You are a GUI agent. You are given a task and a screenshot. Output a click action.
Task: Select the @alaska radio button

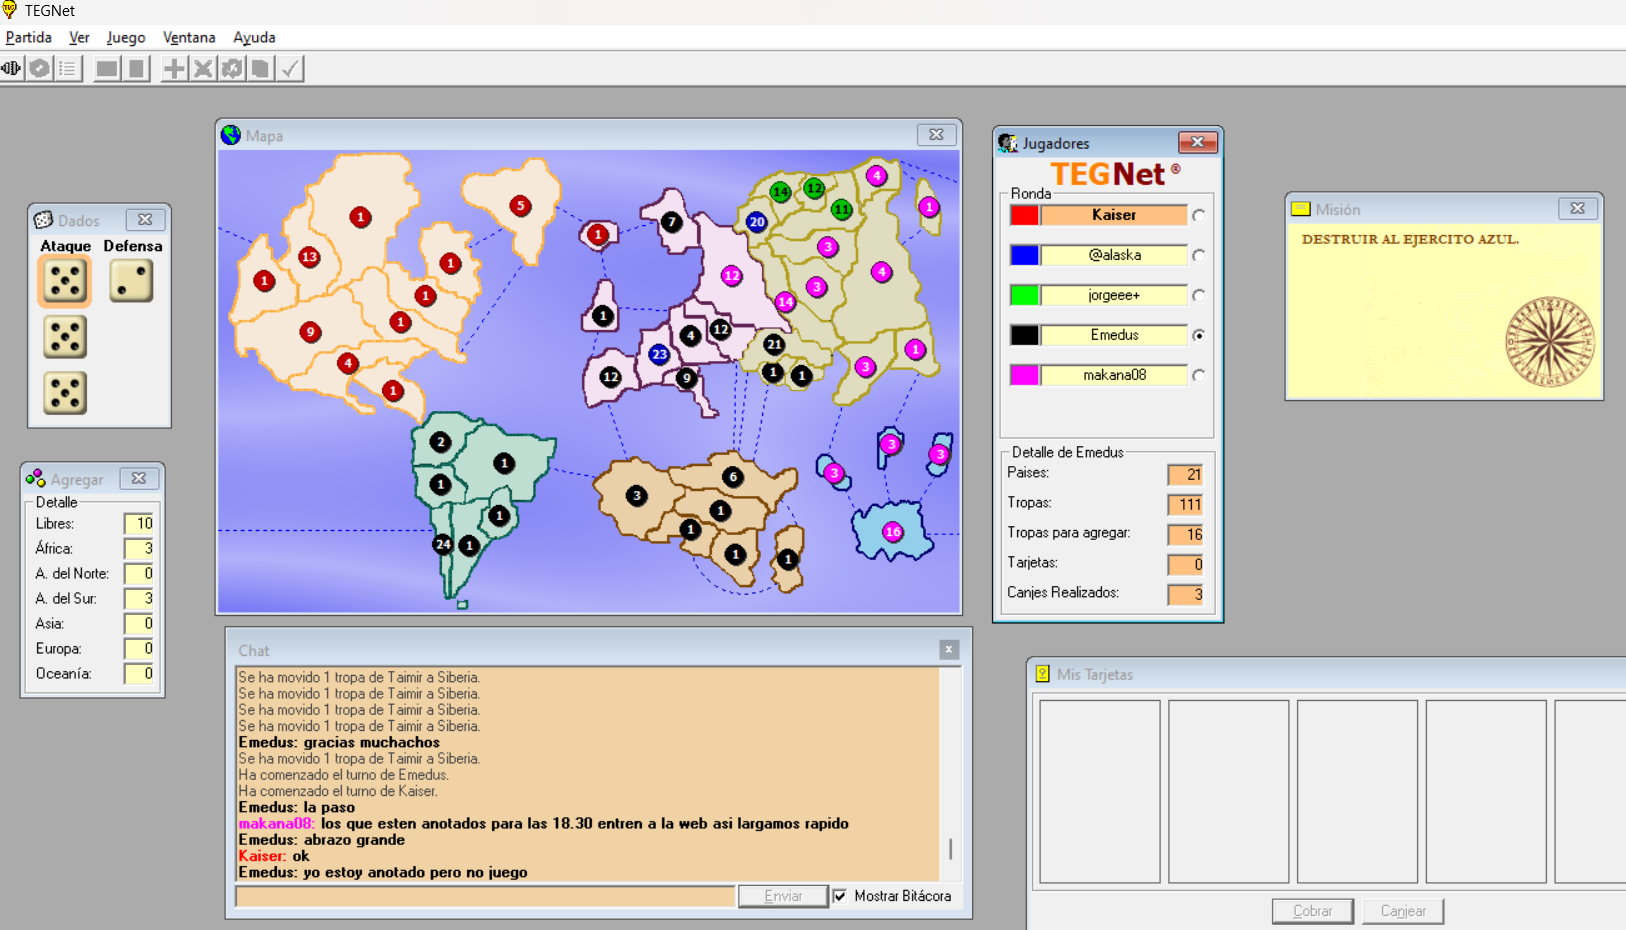(1198, 255)
